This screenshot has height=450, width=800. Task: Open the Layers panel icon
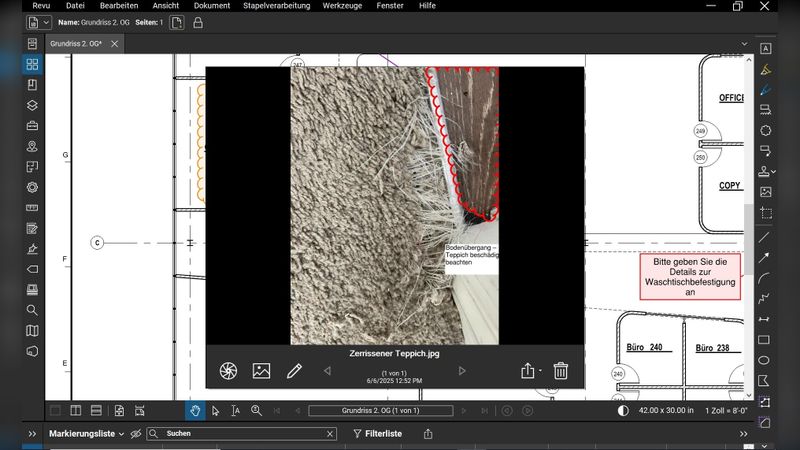point(32,105)
